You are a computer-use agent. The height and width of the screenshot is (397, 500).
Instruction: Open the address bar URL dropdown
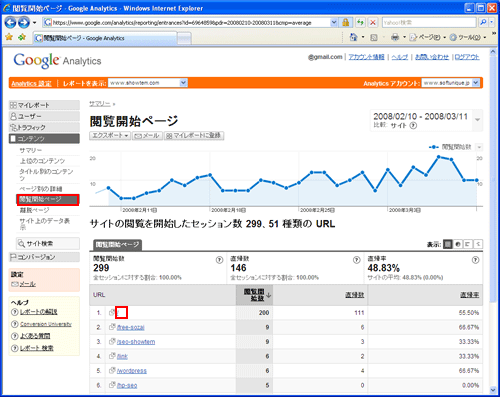click(x=334, y=23)
